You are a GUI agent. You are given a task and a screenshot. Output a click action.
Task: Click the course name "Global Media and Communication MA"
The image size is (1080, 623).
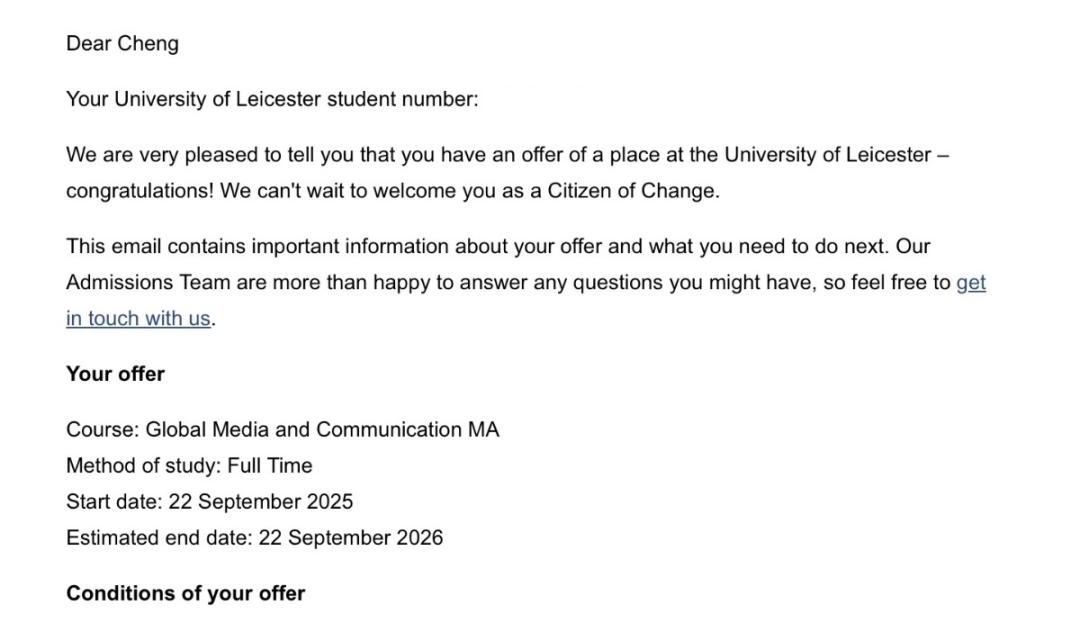pos(322,430)
